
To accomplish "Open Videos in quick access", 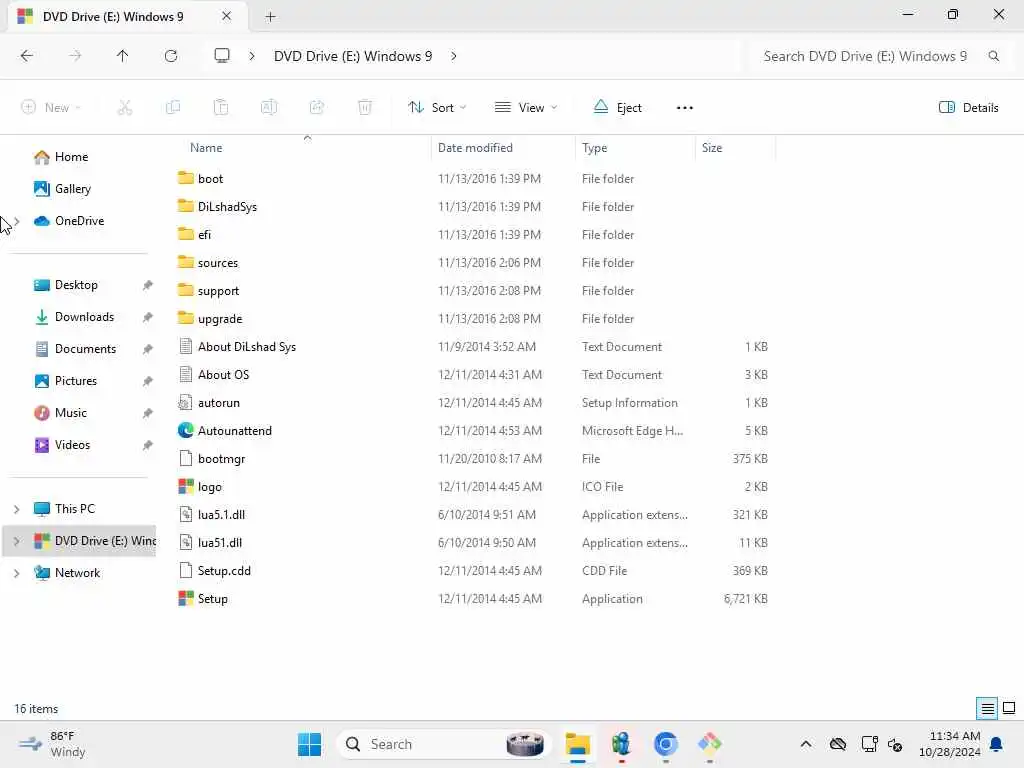I will [x=62, y=445].
